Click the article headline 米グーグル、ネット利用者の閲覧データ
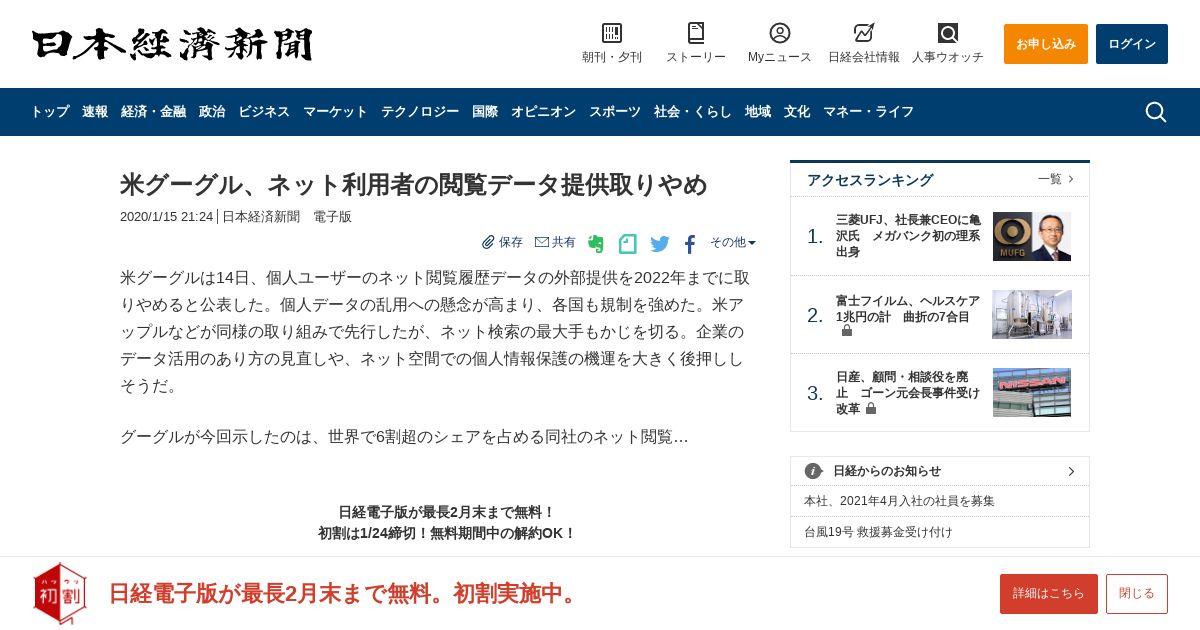1200x630 pixels. point(414,185)
